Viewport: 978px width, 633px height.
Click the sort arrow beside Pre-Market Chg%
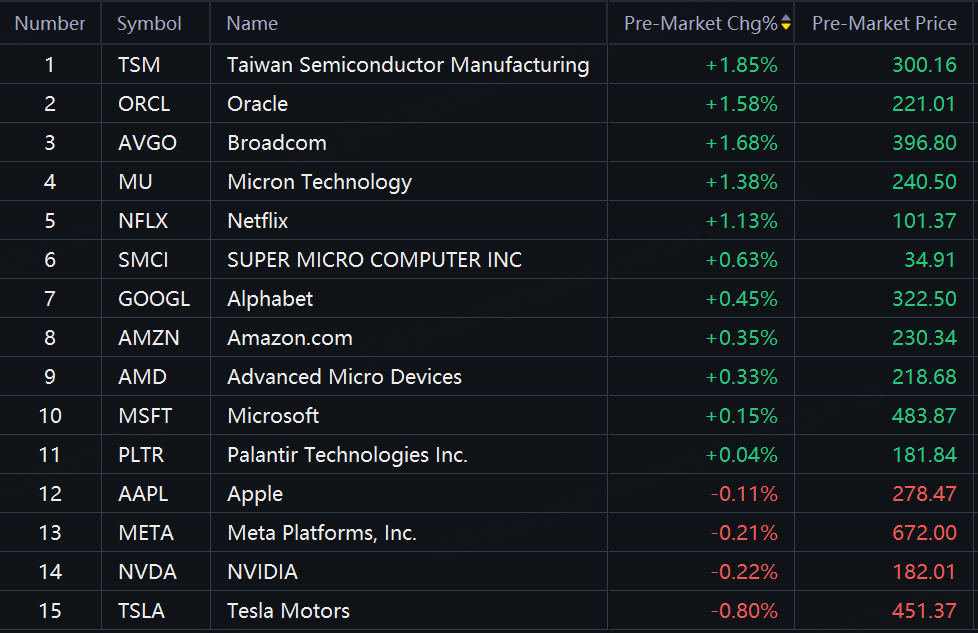786,23
